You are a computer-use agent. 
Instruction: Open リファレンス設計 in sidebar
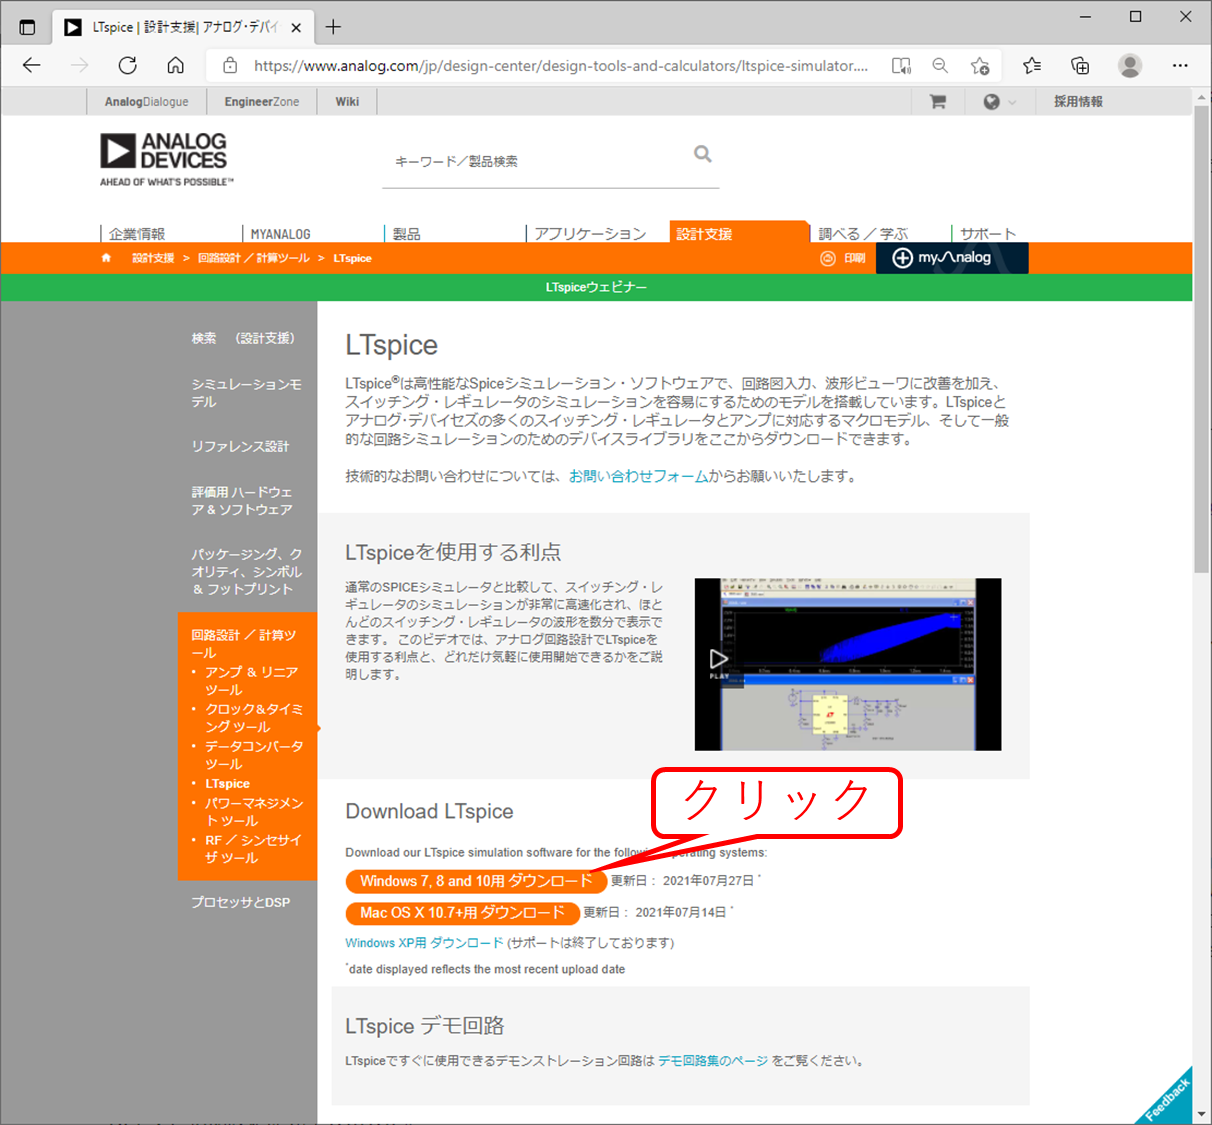[240, 446]
